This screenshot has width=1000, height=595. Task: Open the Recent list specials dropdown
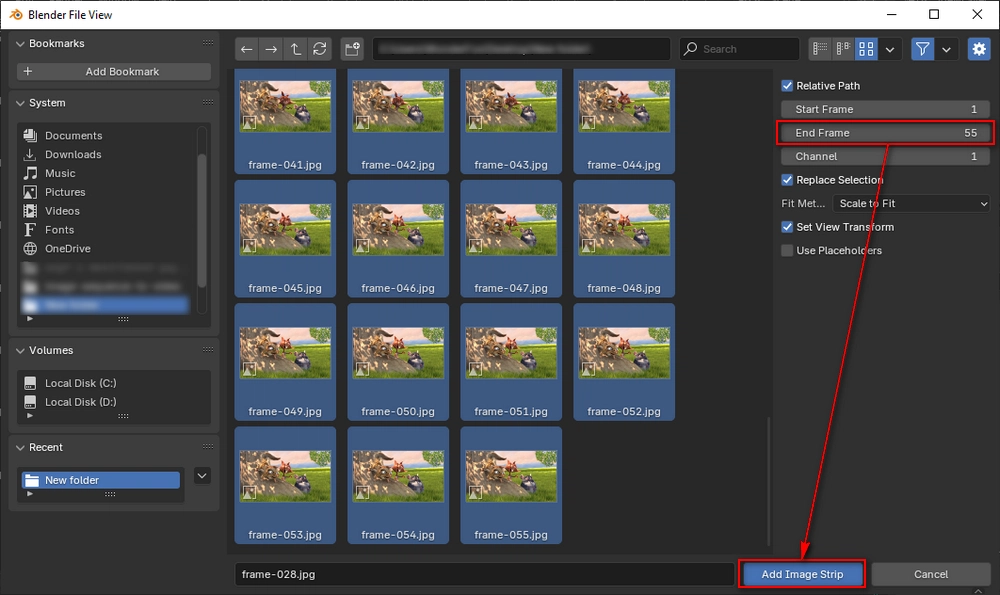tap(202, 476)
